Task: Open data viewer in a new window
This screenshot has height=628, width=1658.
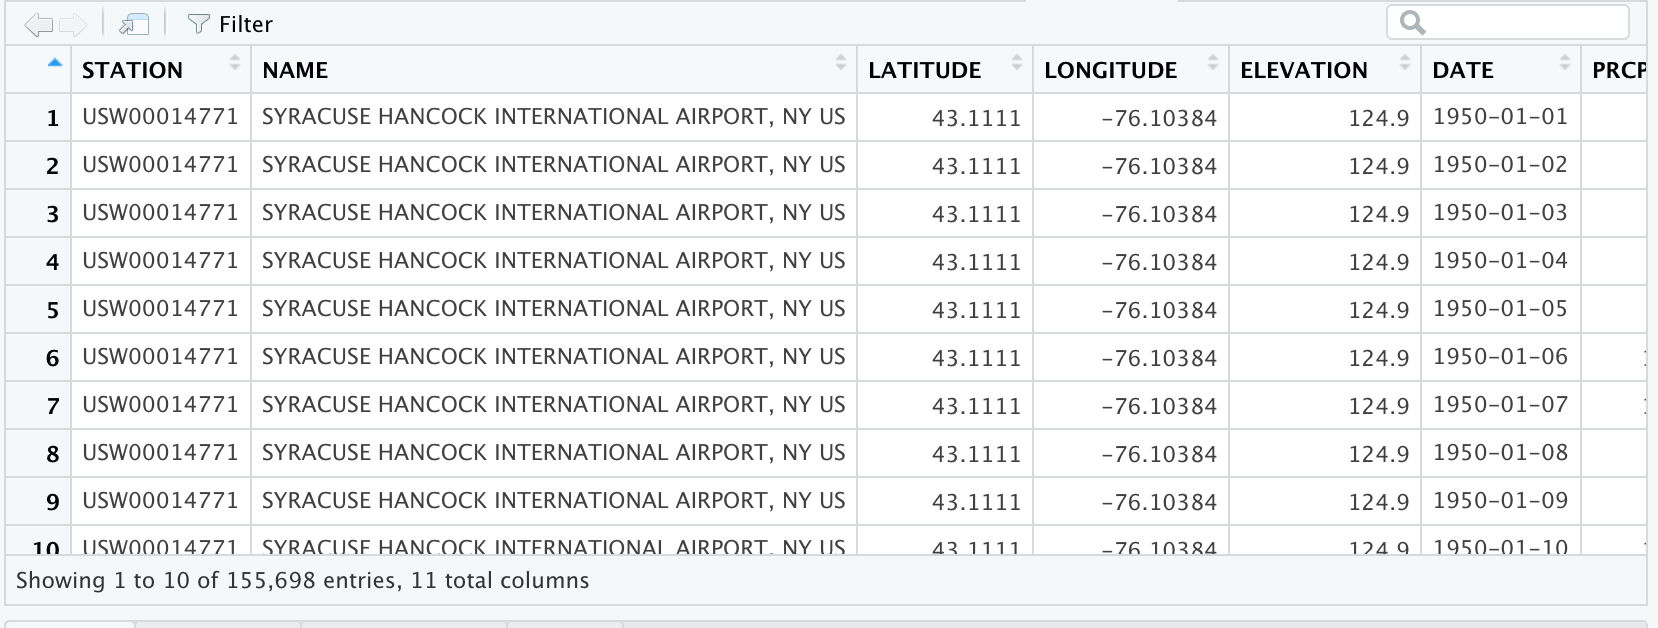Action: (x=133, y=24)
